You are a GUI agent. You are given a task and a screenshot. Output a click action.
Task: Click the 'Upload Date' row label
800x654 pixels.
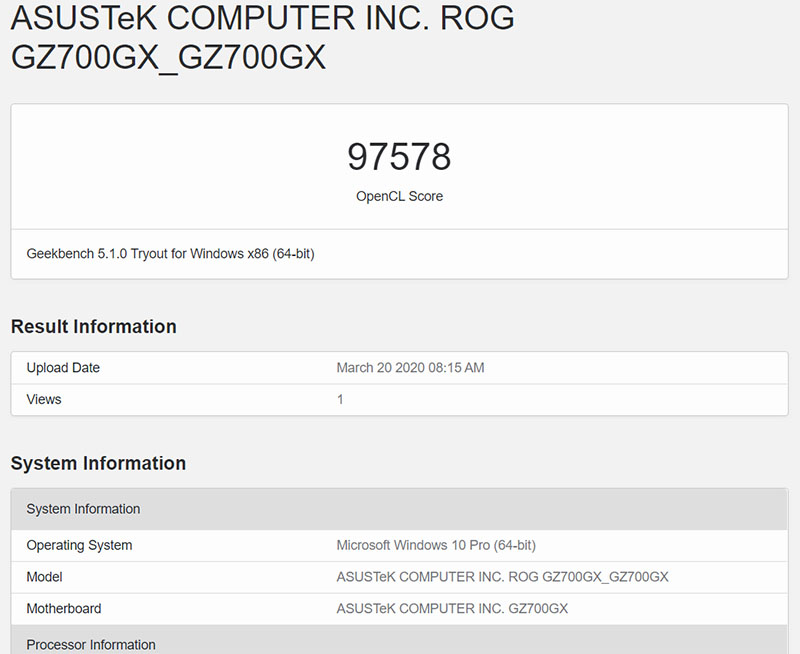[63, 368]
